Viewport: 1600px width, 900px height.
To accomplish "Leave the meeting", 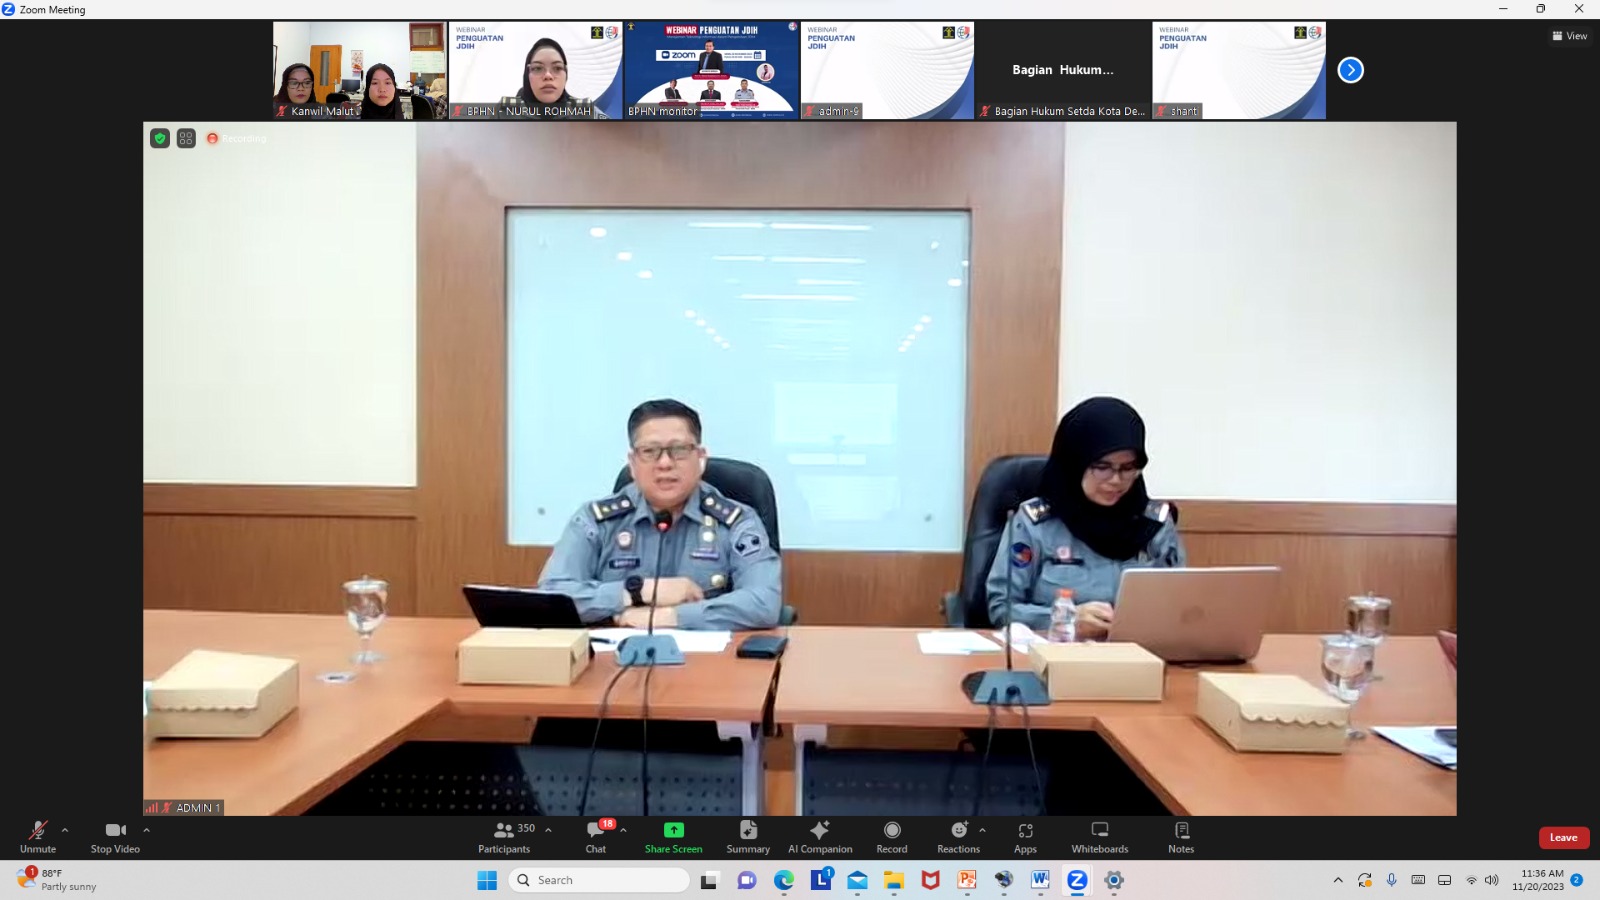I will (x=1563, y=838).
